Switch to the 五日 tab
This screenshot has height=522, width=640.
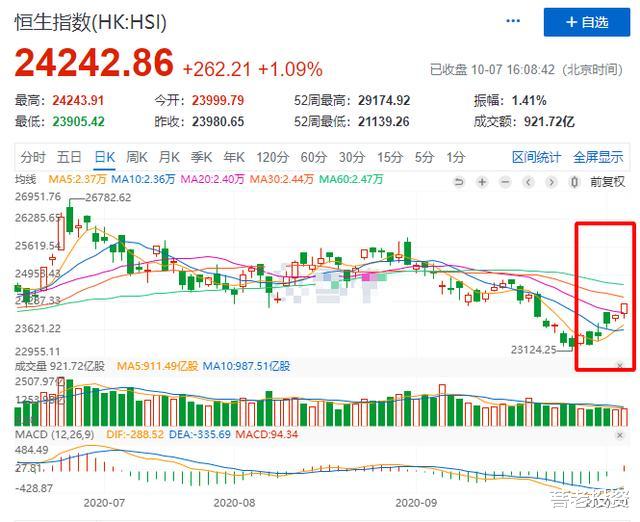coord(69,157)
